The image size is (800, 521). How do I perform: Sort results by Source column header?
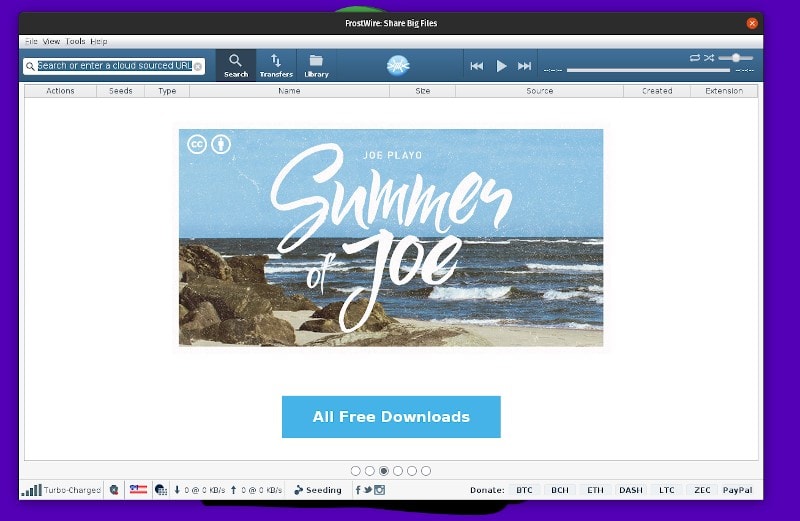pos(539,91)
